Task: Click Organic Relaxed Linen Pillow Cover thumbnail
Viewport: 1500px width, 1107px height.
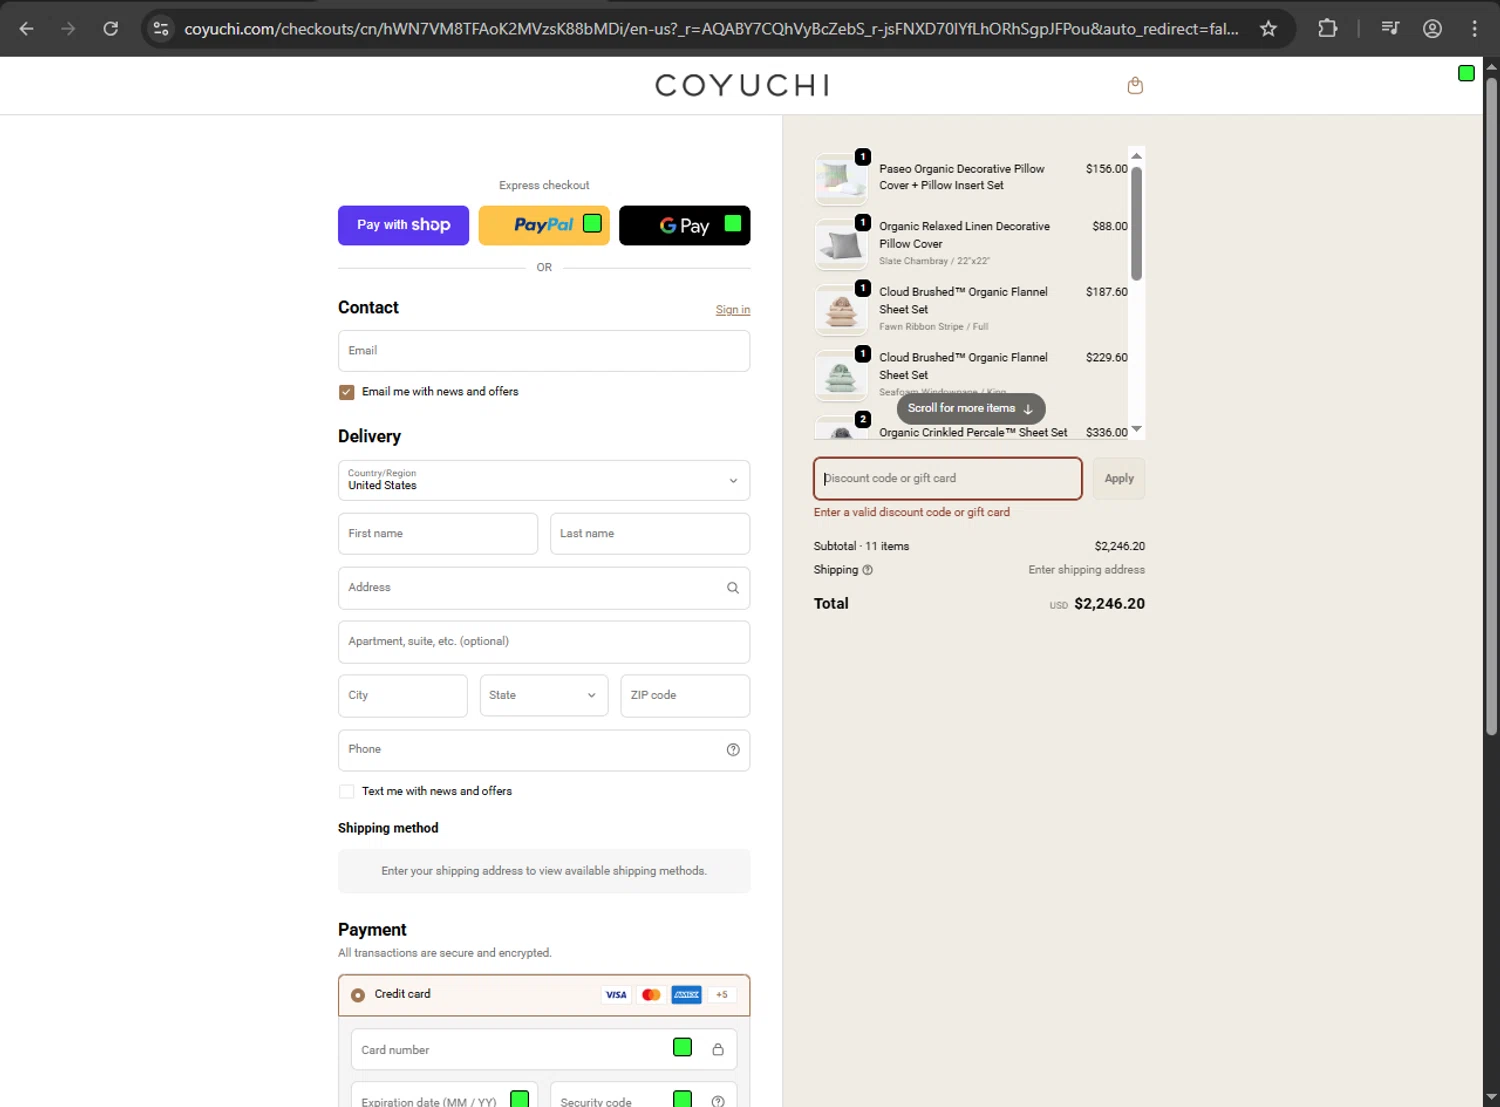Action: [x=841, y=244]
